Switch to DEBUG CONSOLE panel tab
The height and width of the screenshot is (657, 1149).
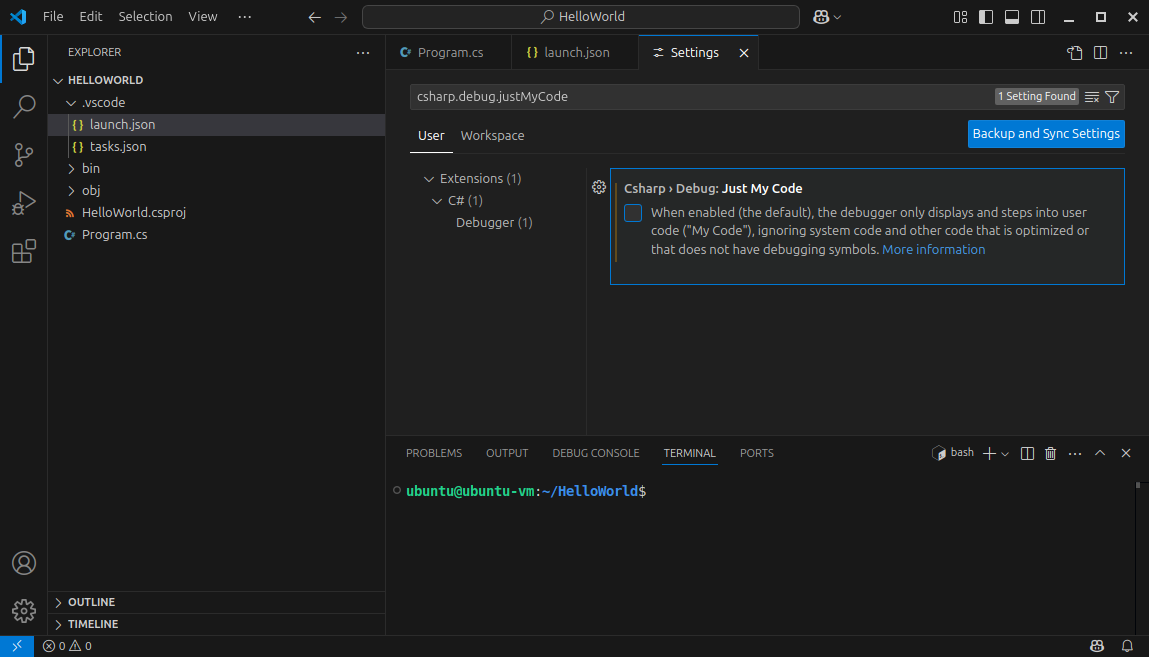(x=596, y=453)
